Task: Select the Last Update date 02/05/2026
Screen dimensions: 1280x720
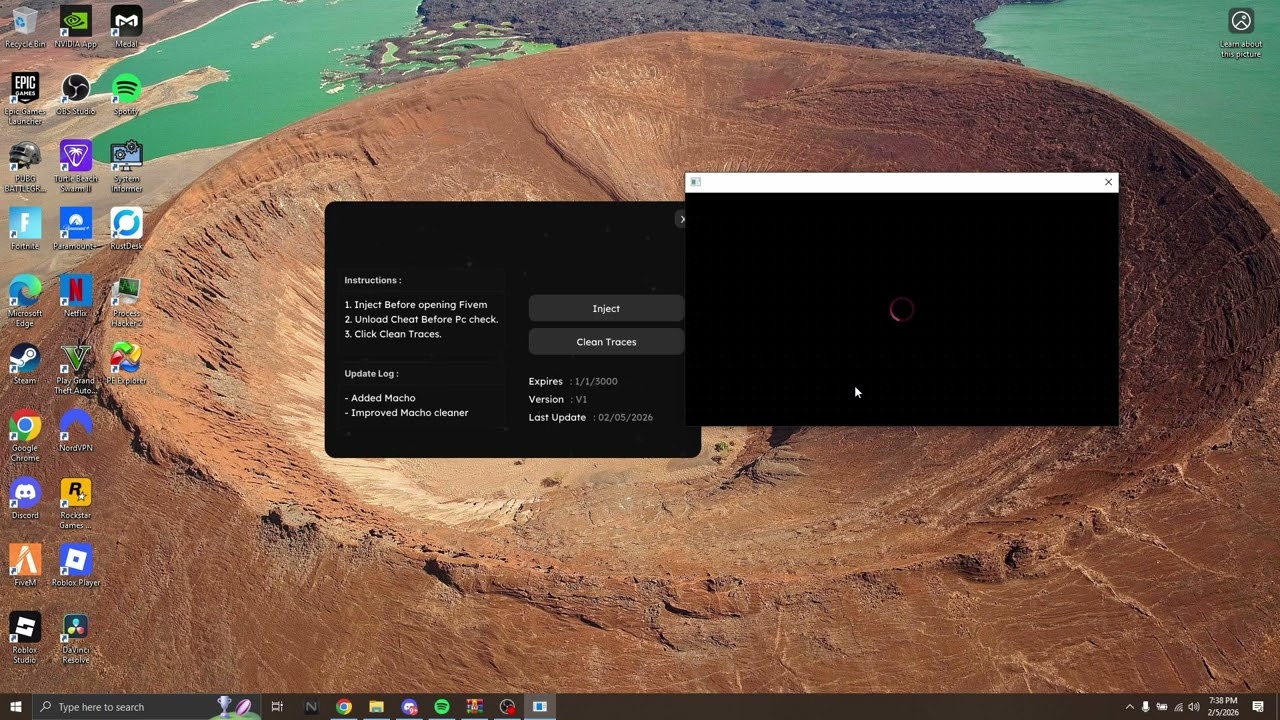Action: click(x=625, y=418)
